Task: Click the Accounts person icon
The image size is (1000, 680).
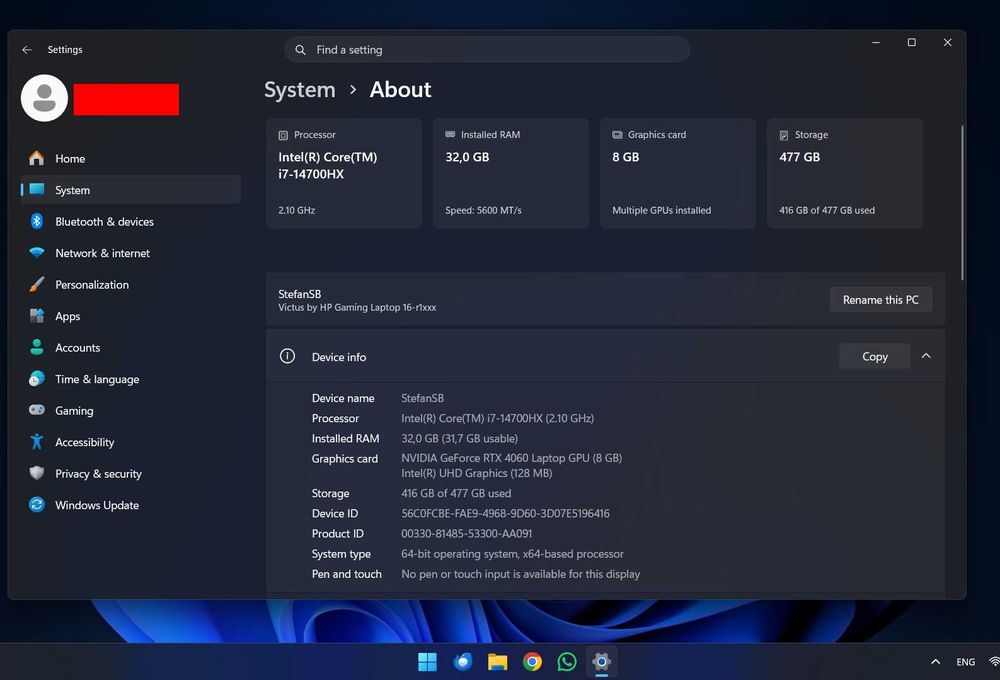Action: click(37, 347)
